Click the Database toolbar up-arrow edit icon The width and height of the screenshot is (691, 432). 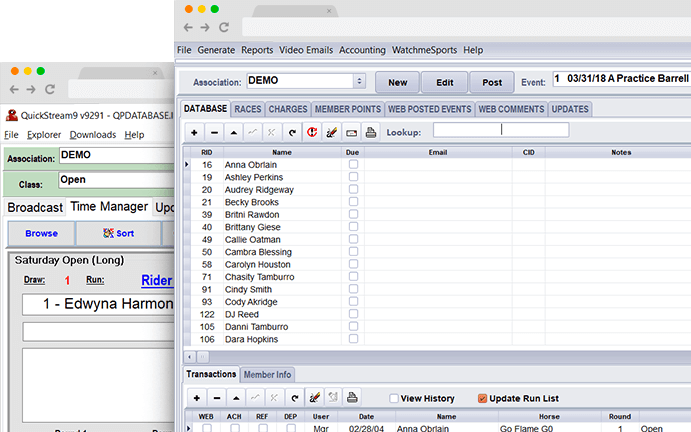click(x=234, y=132)
